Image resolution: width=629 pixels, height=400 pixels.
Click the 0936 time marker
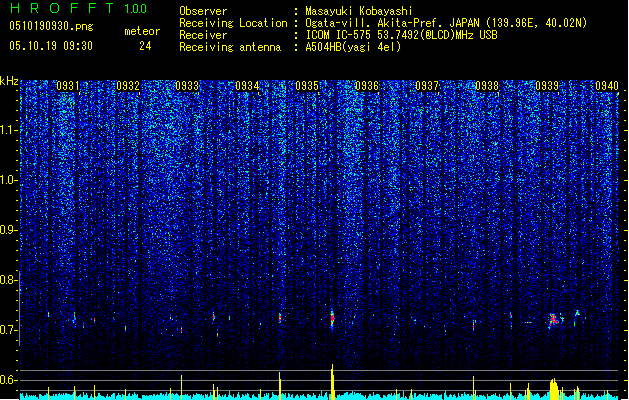tap(367, 86)
